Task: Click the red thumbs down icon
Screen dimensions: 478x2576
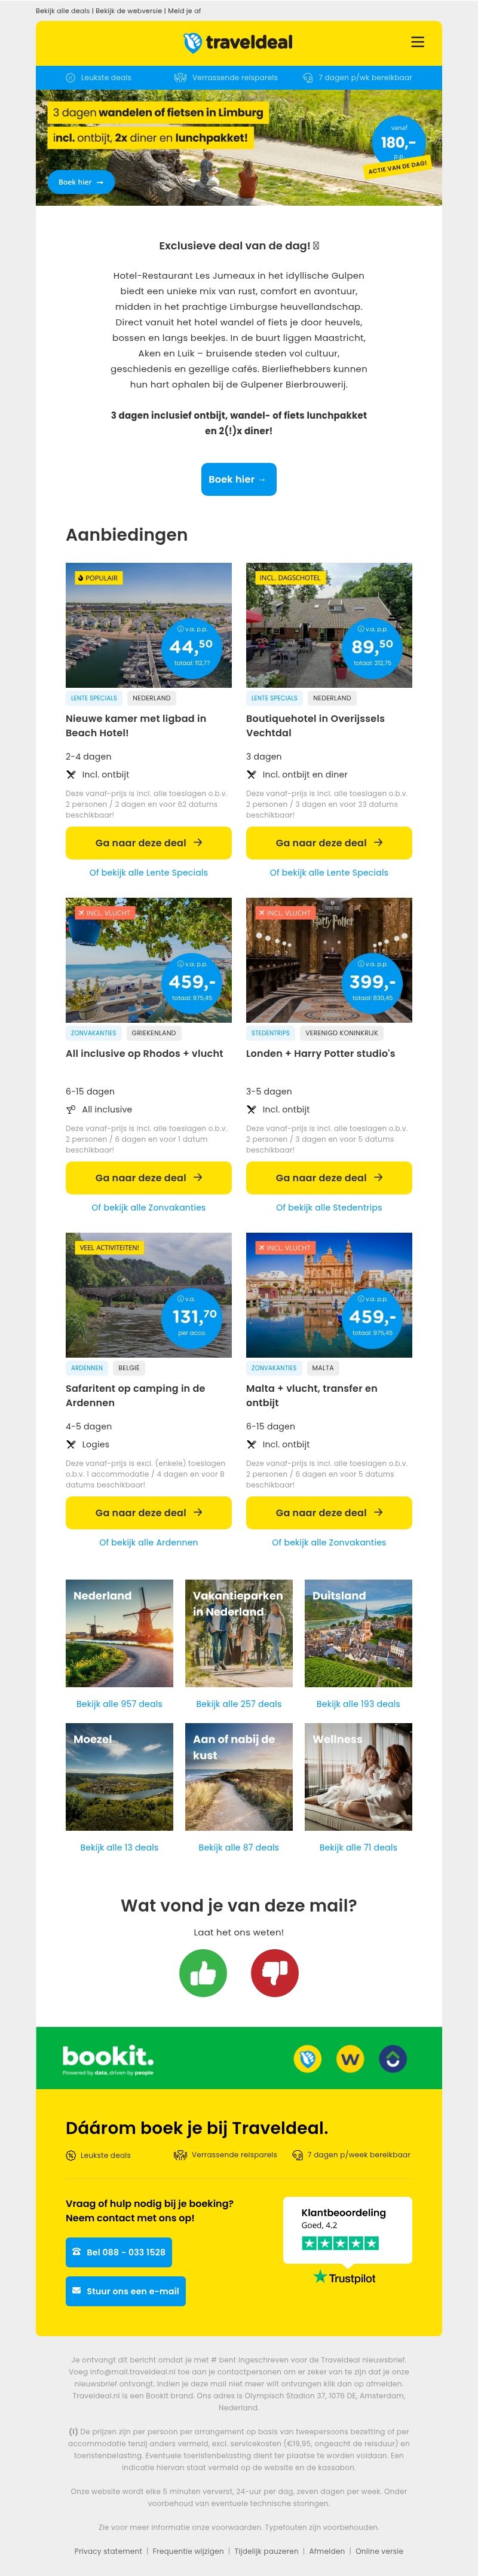Action: click(x=274, y=1972)
